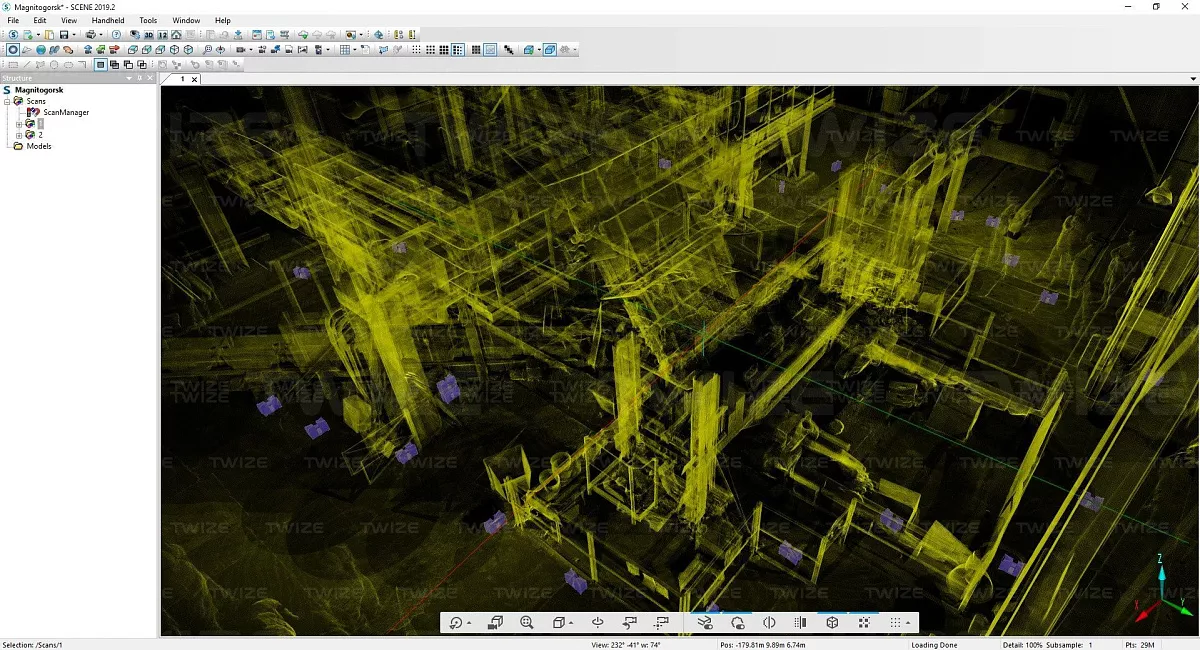Click the Save project icon
This screenshot has height=650, width=1200.
click(x=62, y=35)
